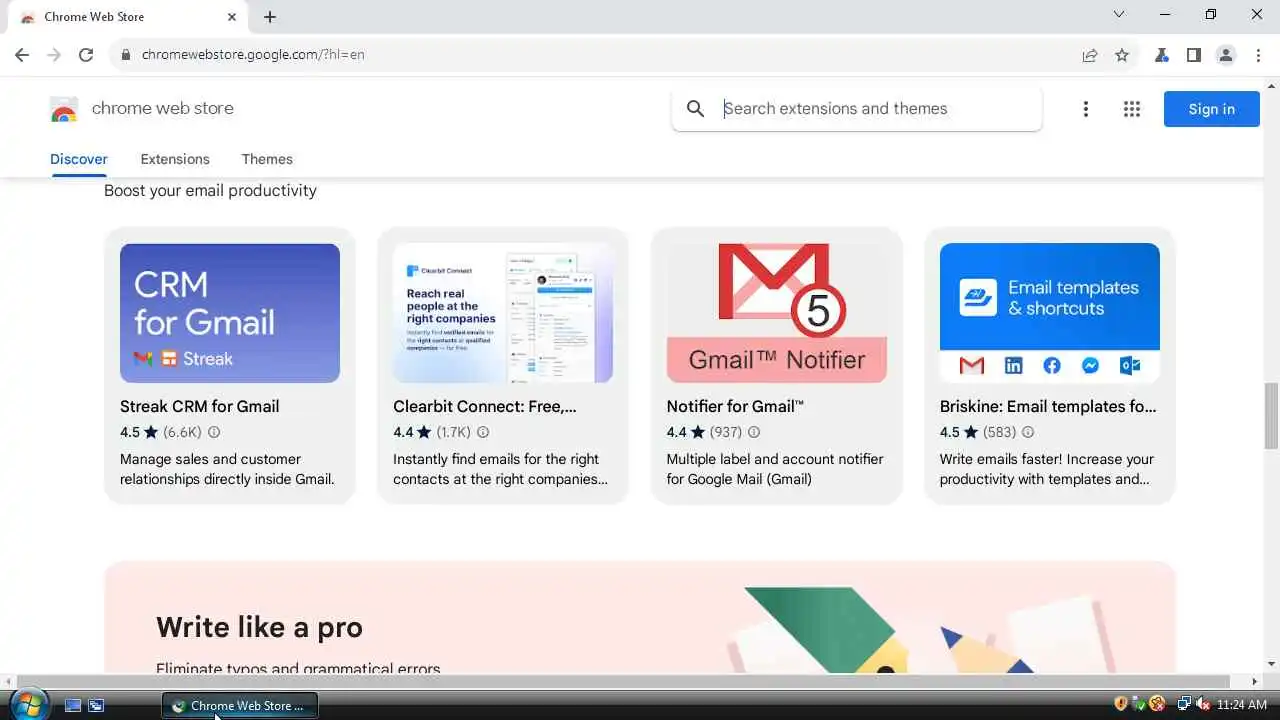
Task: Click the address bar URL
Action: [x=253, y=55]
